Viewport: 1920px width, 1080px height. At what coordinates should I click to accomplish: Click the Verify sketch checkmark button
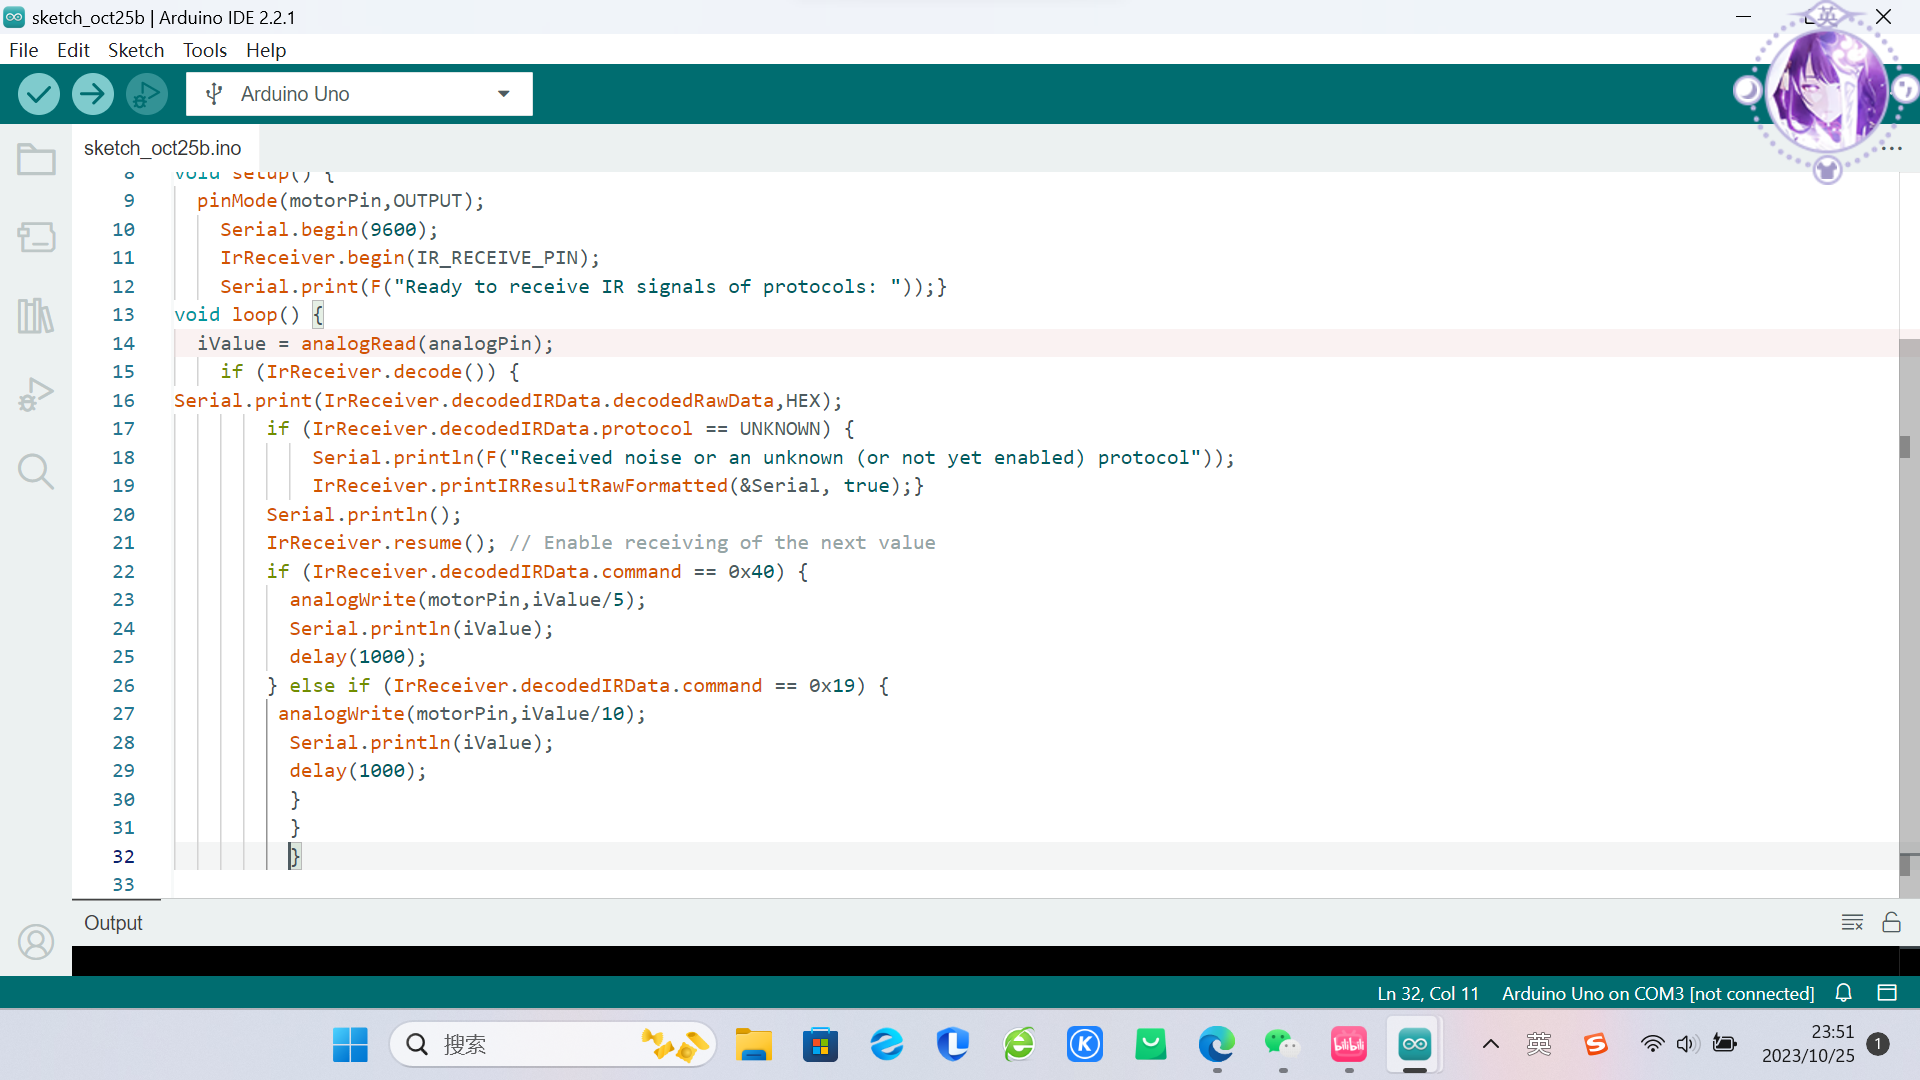click(x=39, y=94)
